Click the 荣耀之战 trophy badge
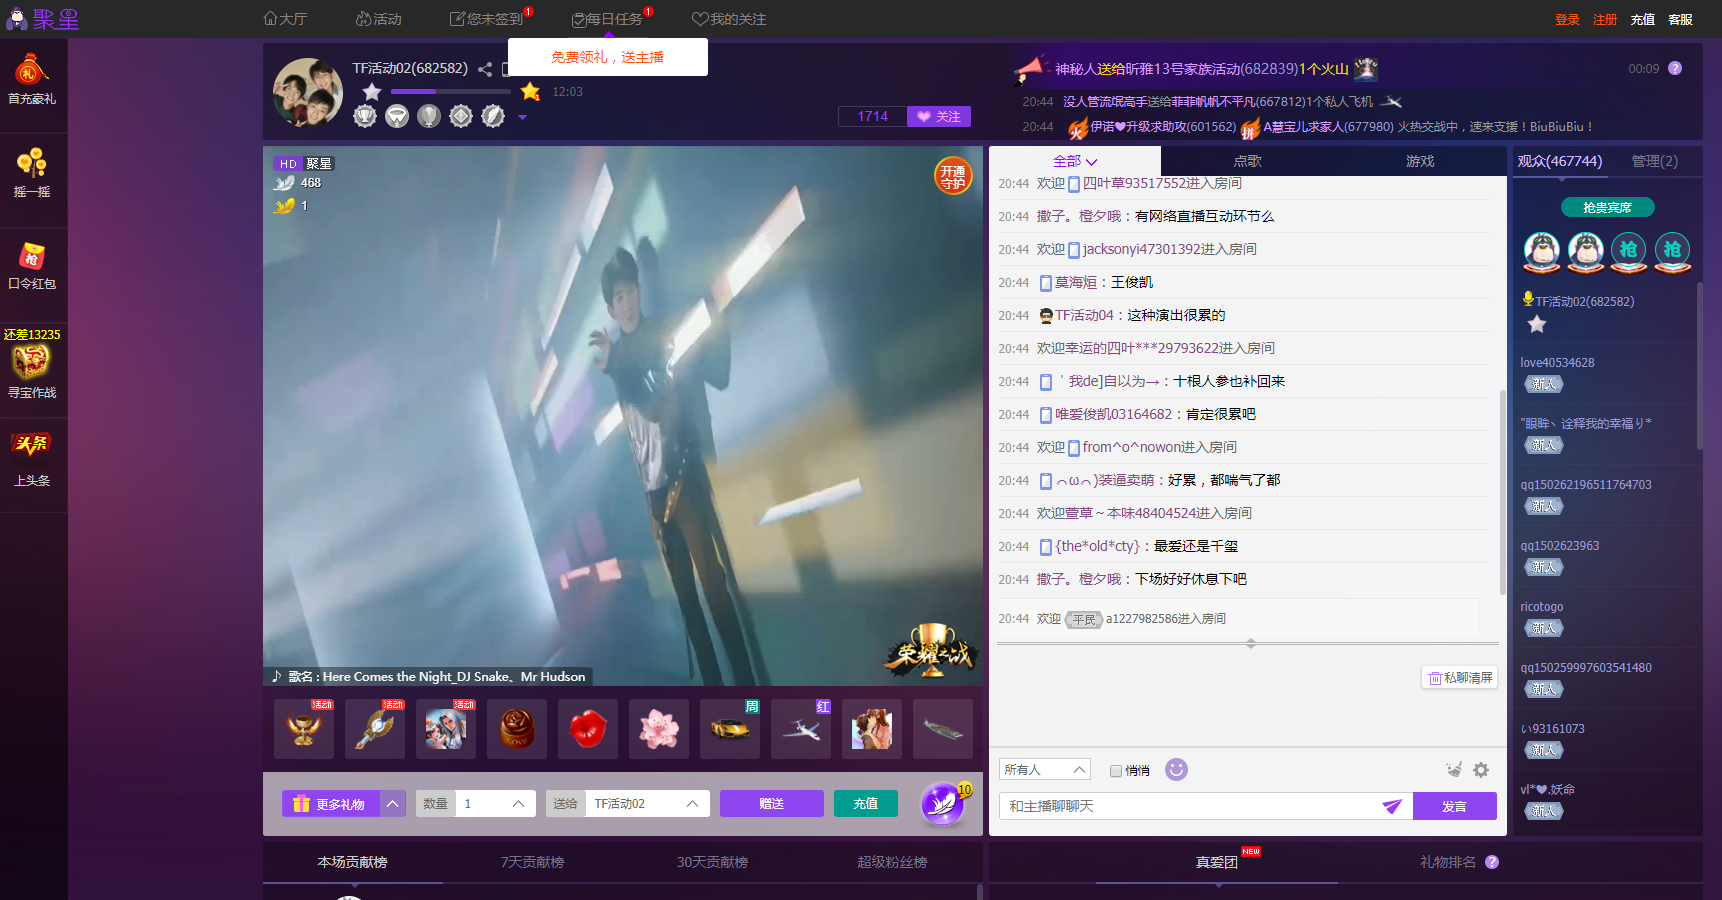 pyautogui.click(x=930, y=652)
